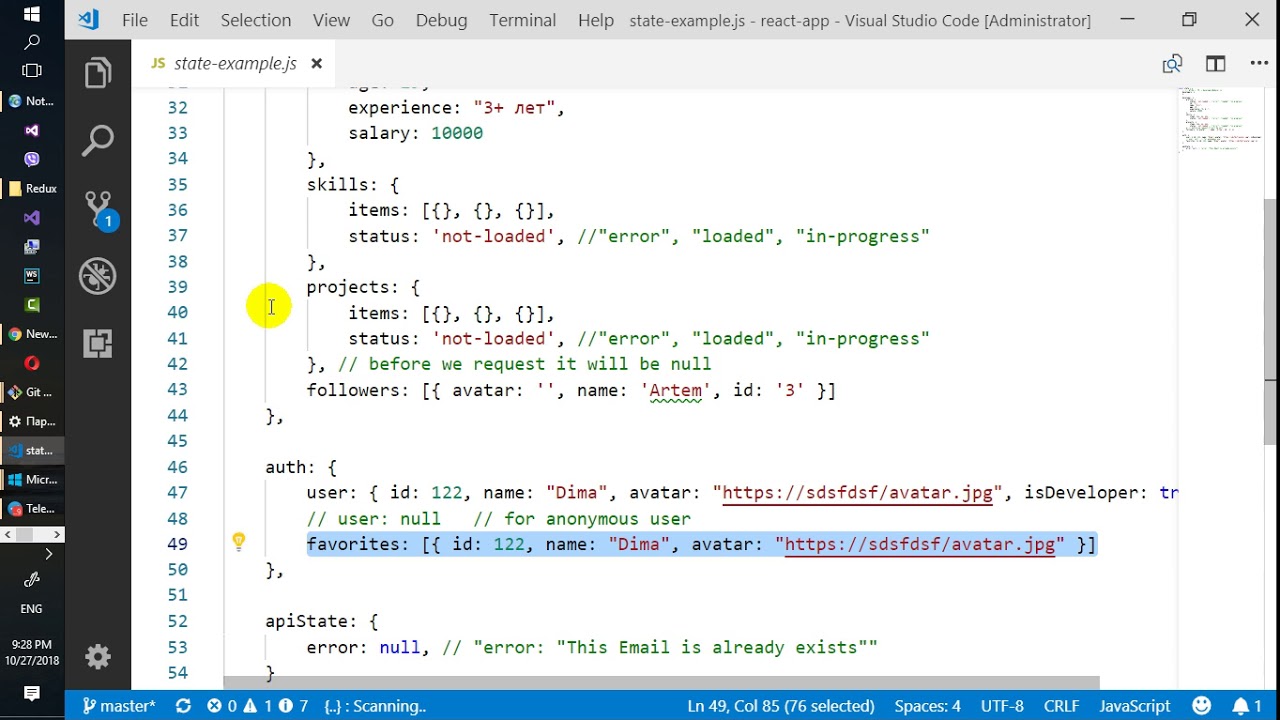Open the Selection menu
This screenshot has height=720, width=1280.
click(x=256, y=20)
